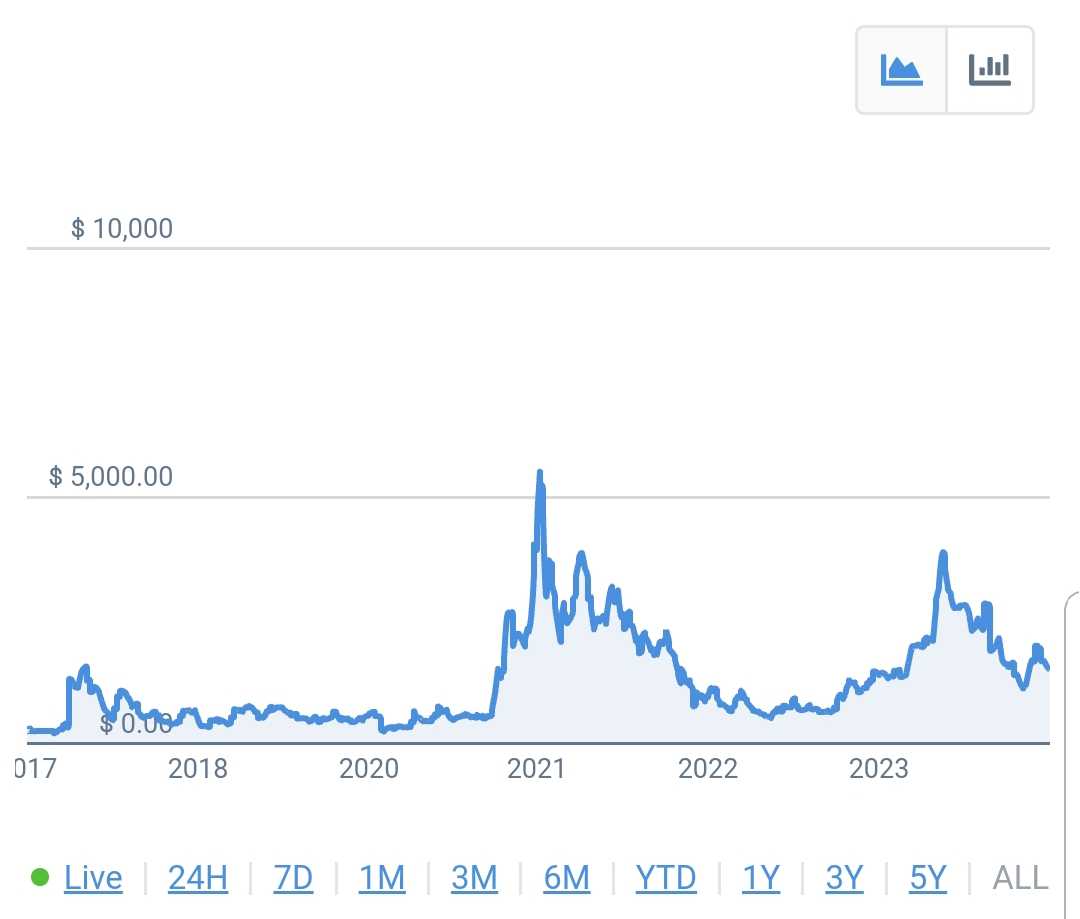Select the 5Y time range

(x=928, y=878)
